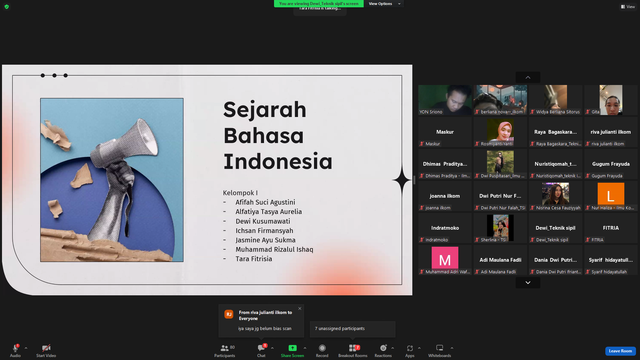Viewport: 640px width, 360px height.
Task: Select Adi Maulana Fadli participant tile
Action: [500, 260]
